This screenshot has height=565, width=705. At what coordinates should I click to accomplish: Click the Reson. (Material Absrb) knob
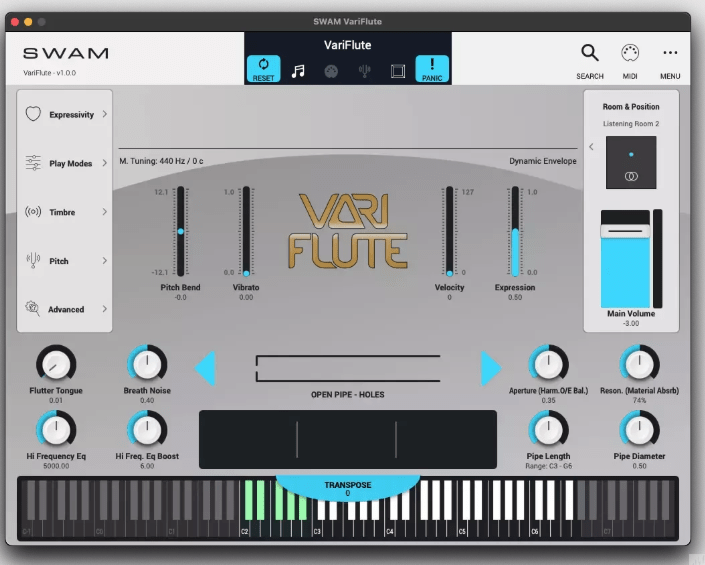click(639, 365)
